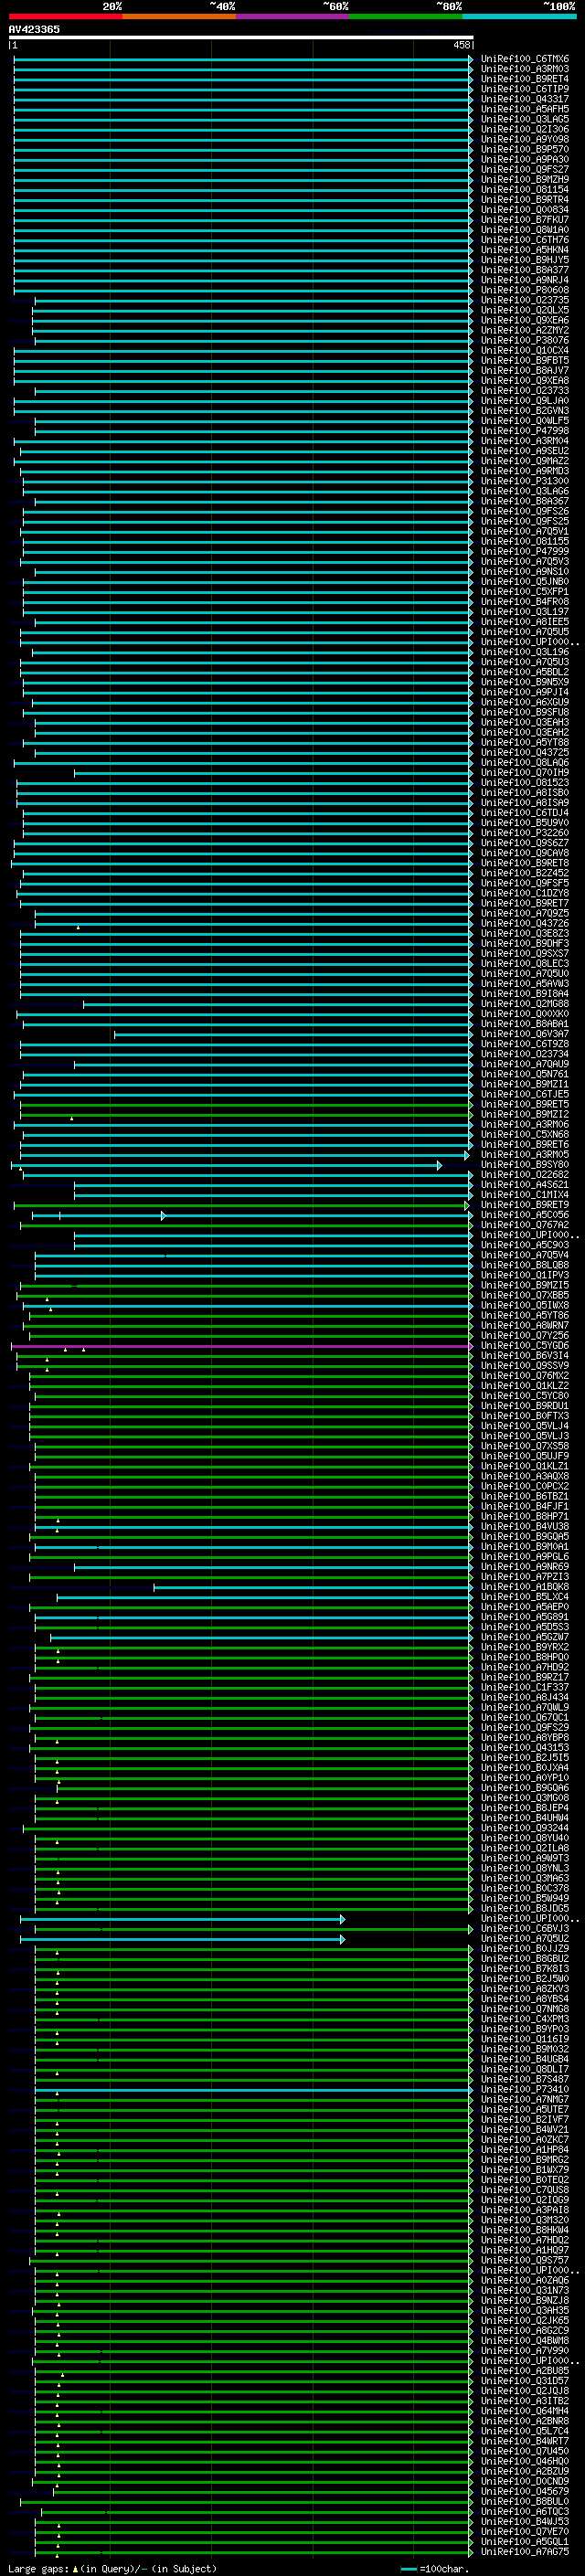Select hit UniRef100_B4WRT7

[x=524, y=2441]
